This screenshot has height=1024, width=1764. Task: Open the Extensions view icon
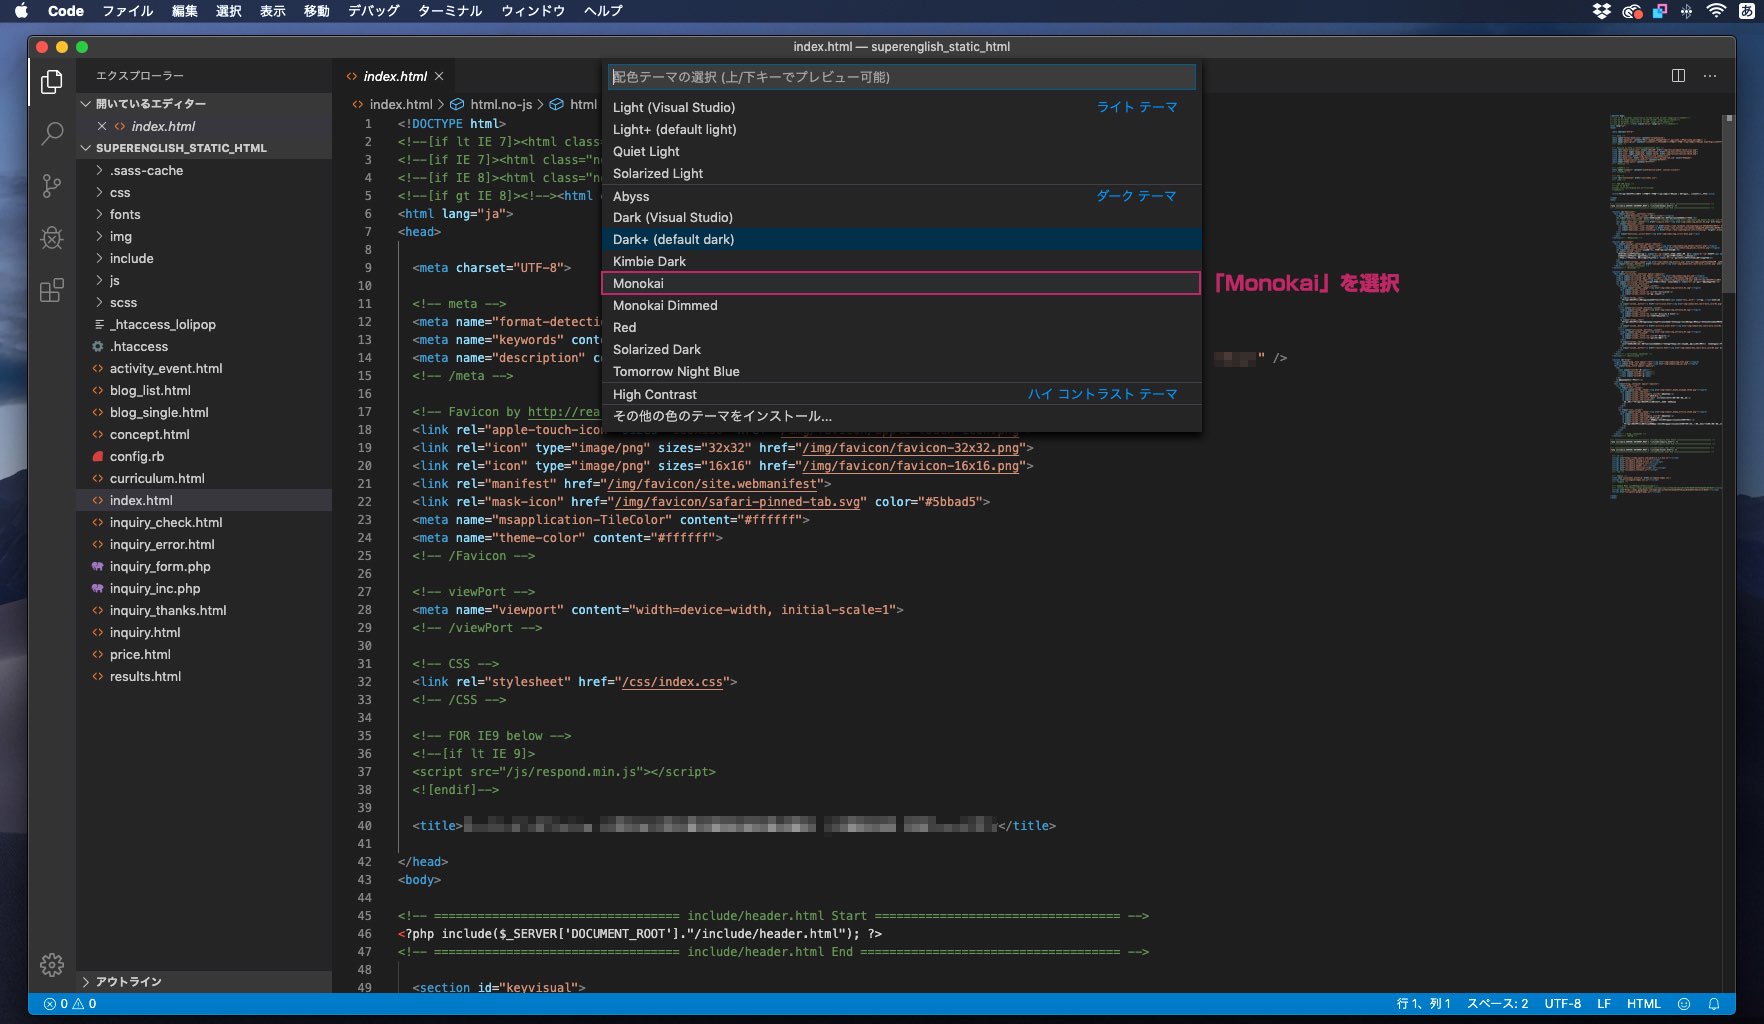(x=52, y=290)
